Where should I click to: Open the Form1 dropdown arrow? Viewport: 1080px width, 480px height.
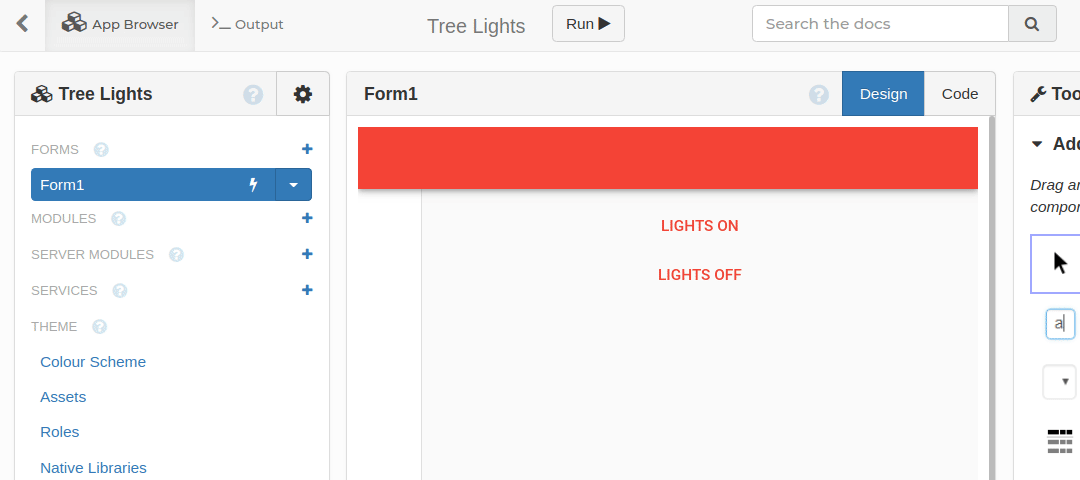point(293,185)
